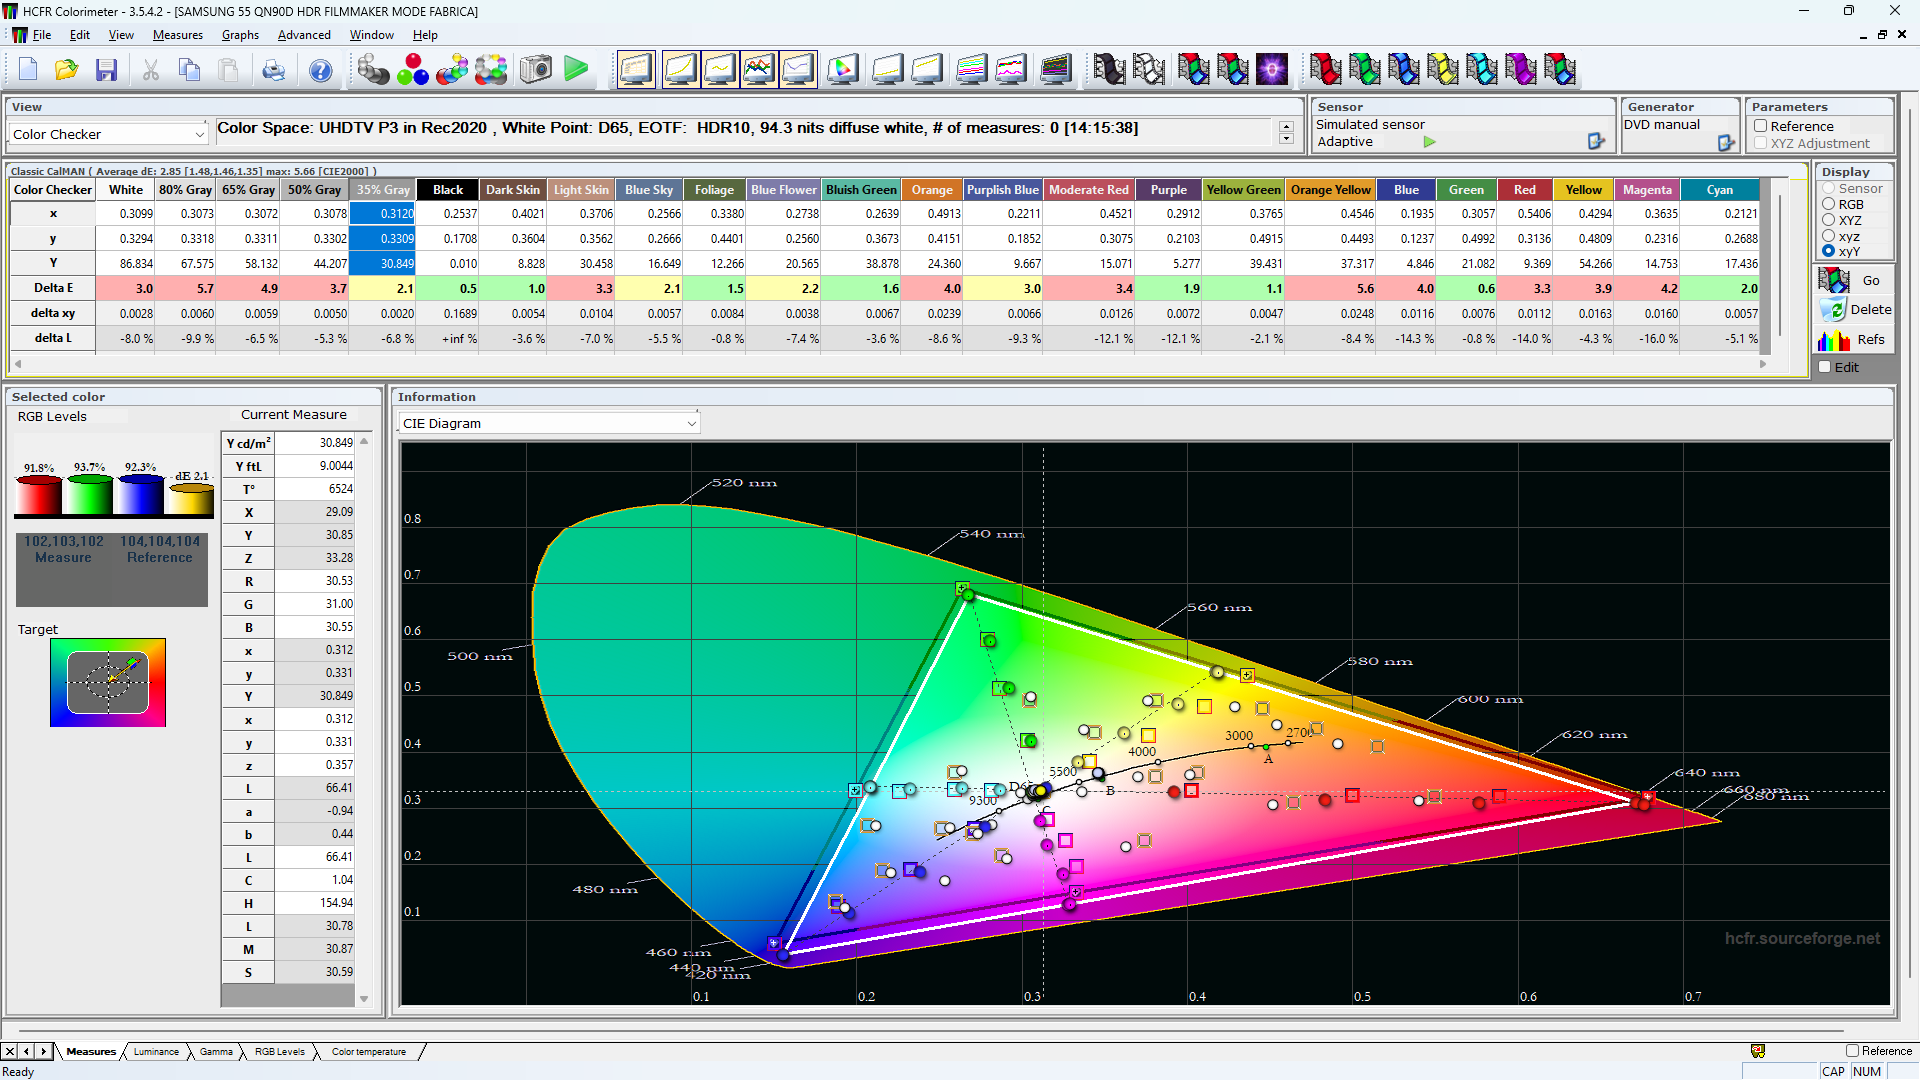This screenshot has height=1080, width=1920.
Task: Measure the RGB primaries colors
Action: click(x=413, y=69)
